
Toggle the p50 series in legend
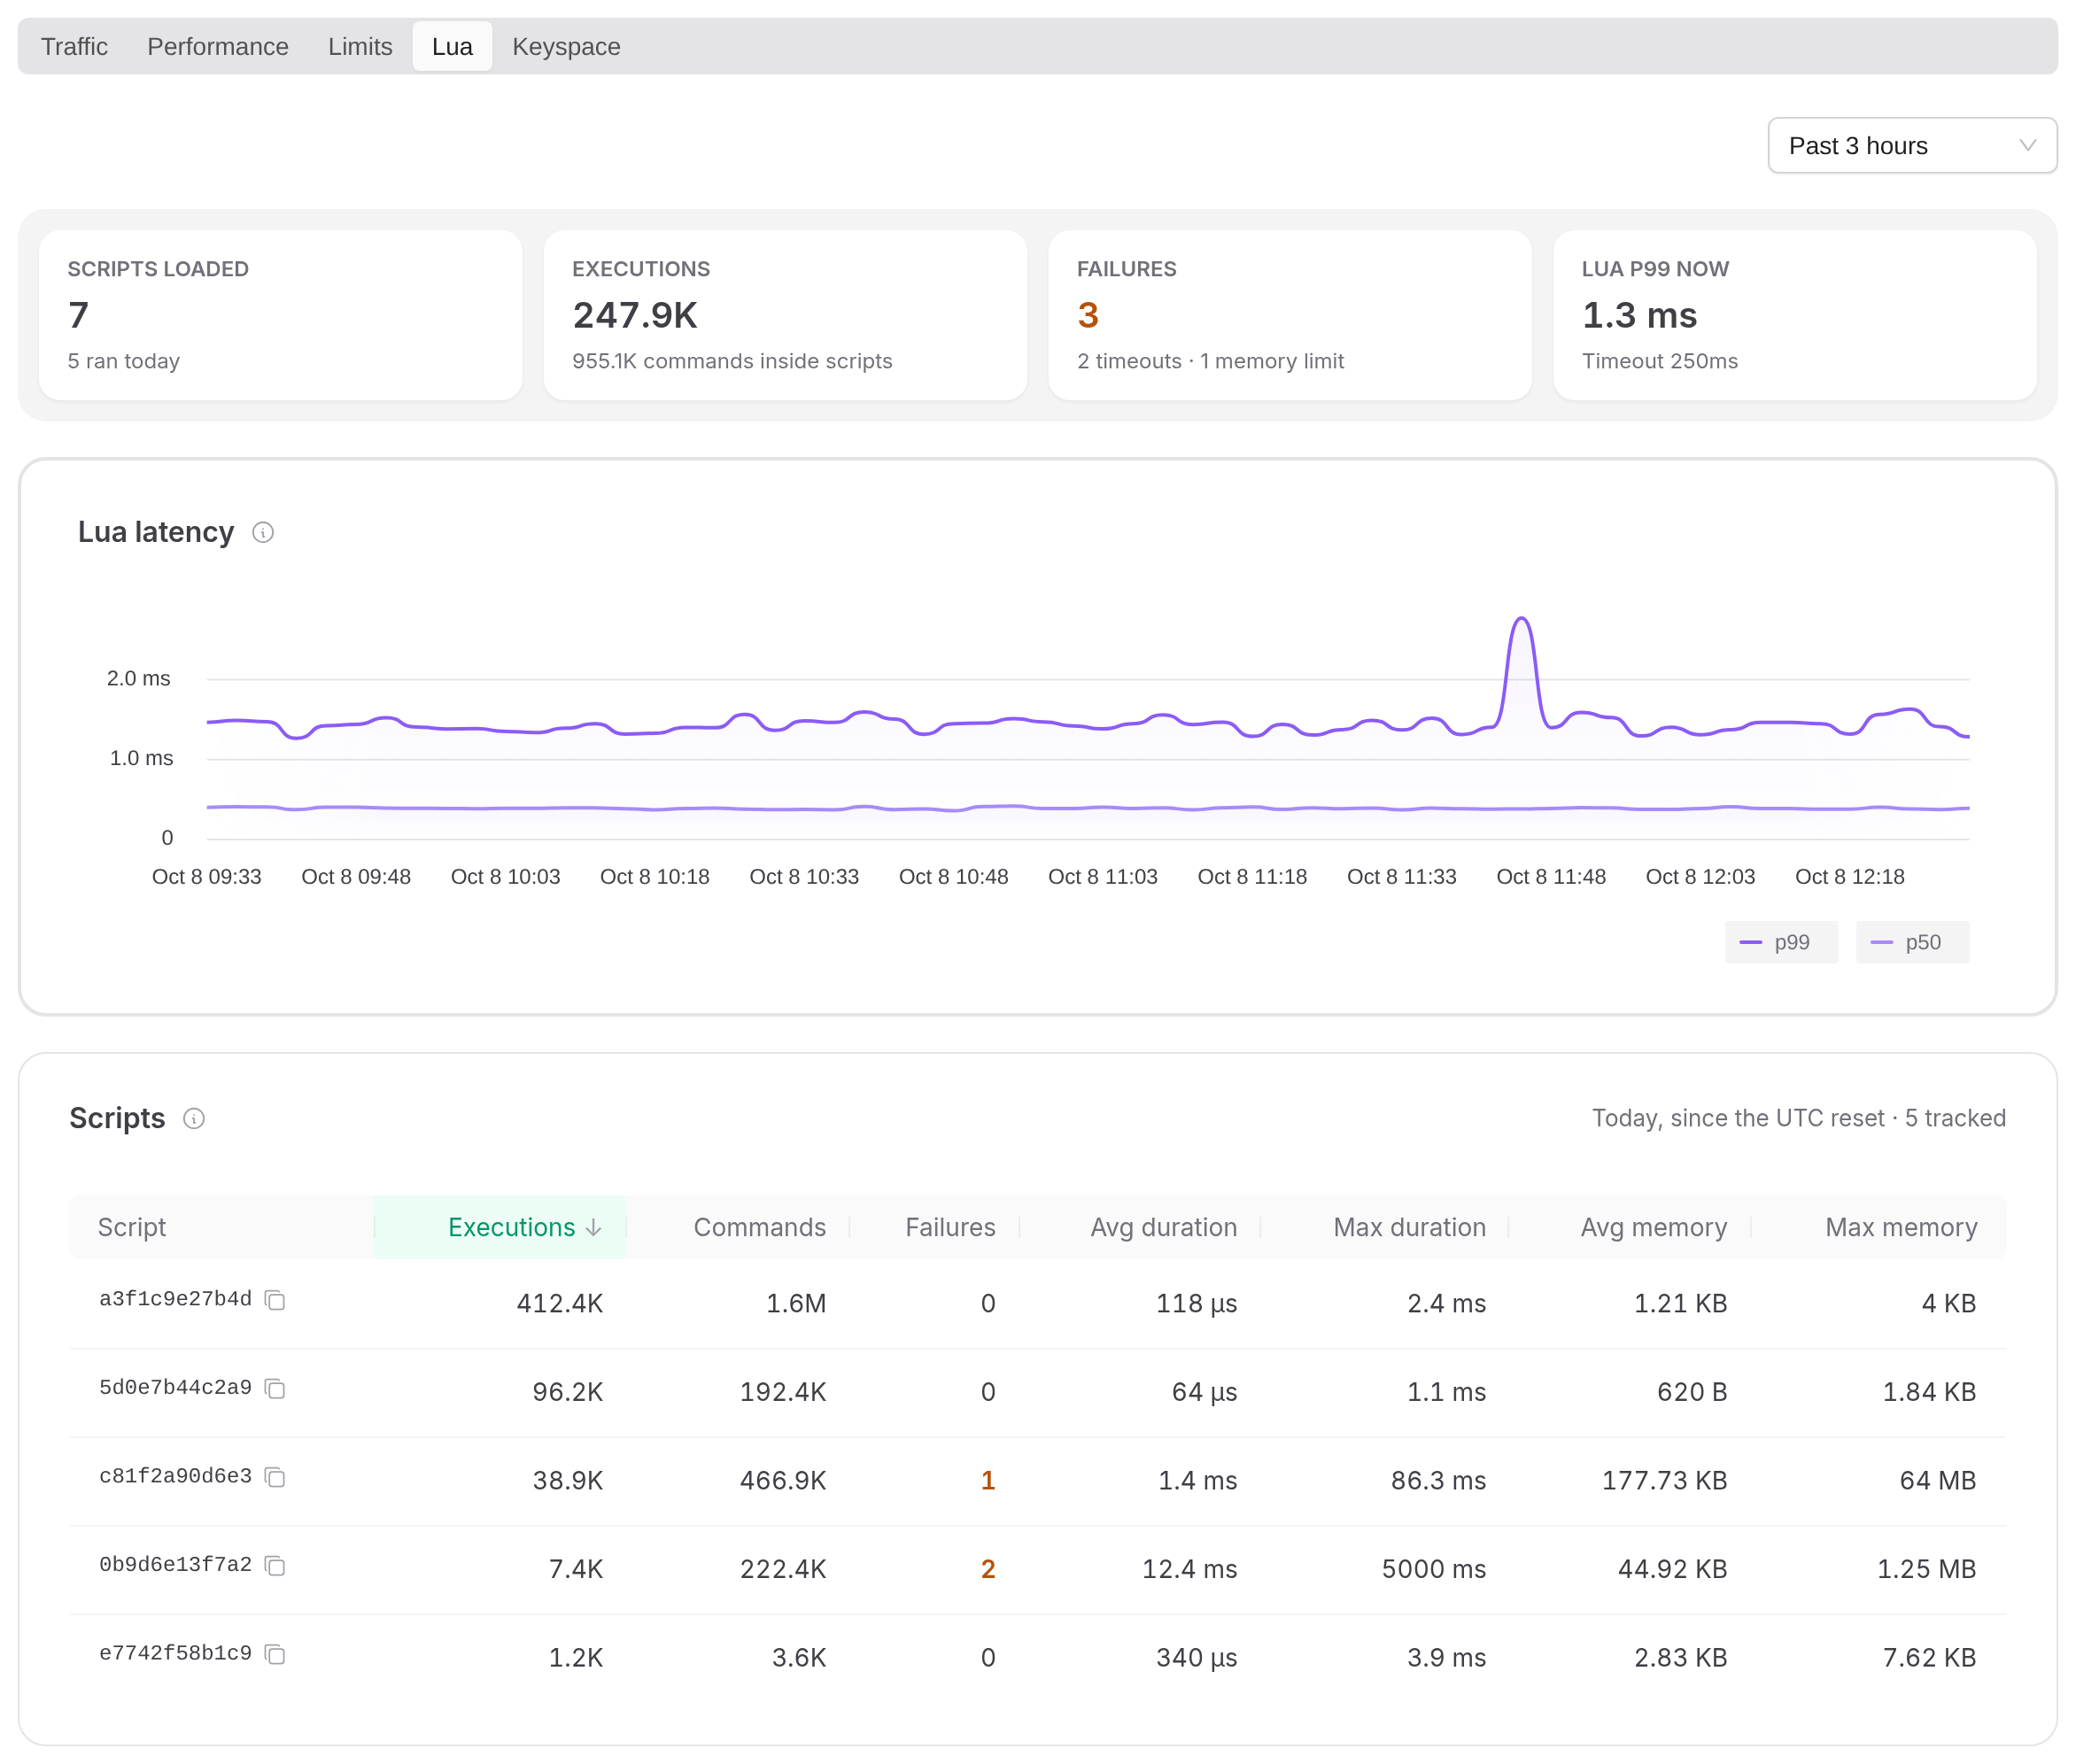click(1912, 942)
